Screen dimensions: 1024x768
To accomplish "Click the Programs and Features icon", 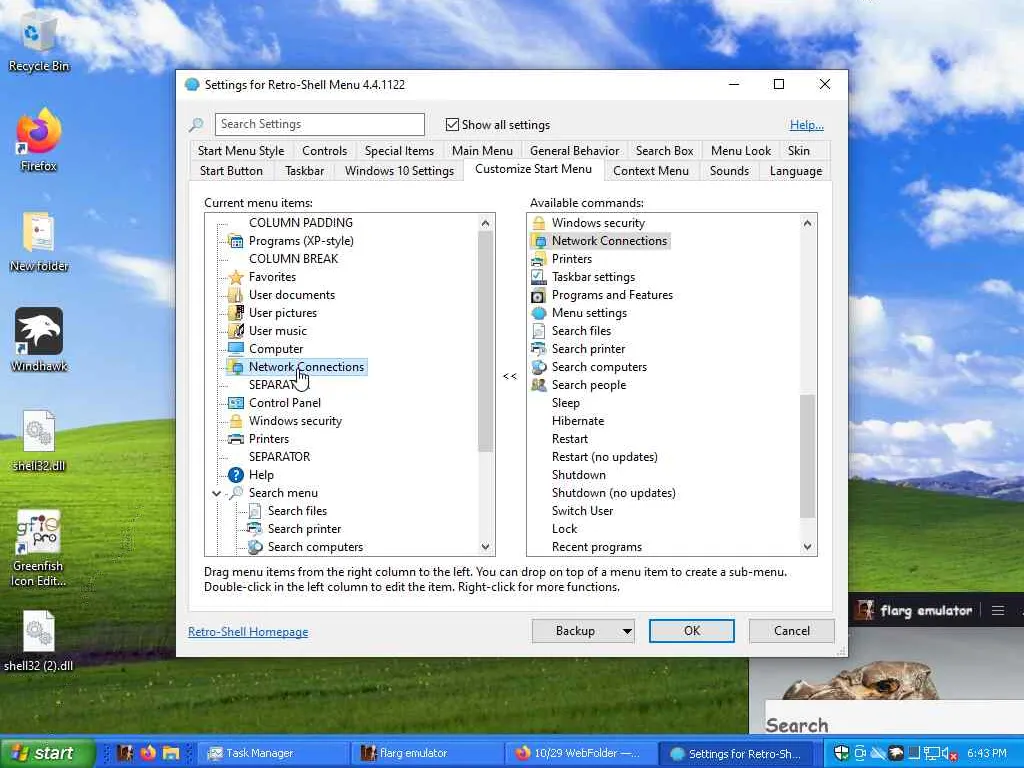I will point(539,295).
